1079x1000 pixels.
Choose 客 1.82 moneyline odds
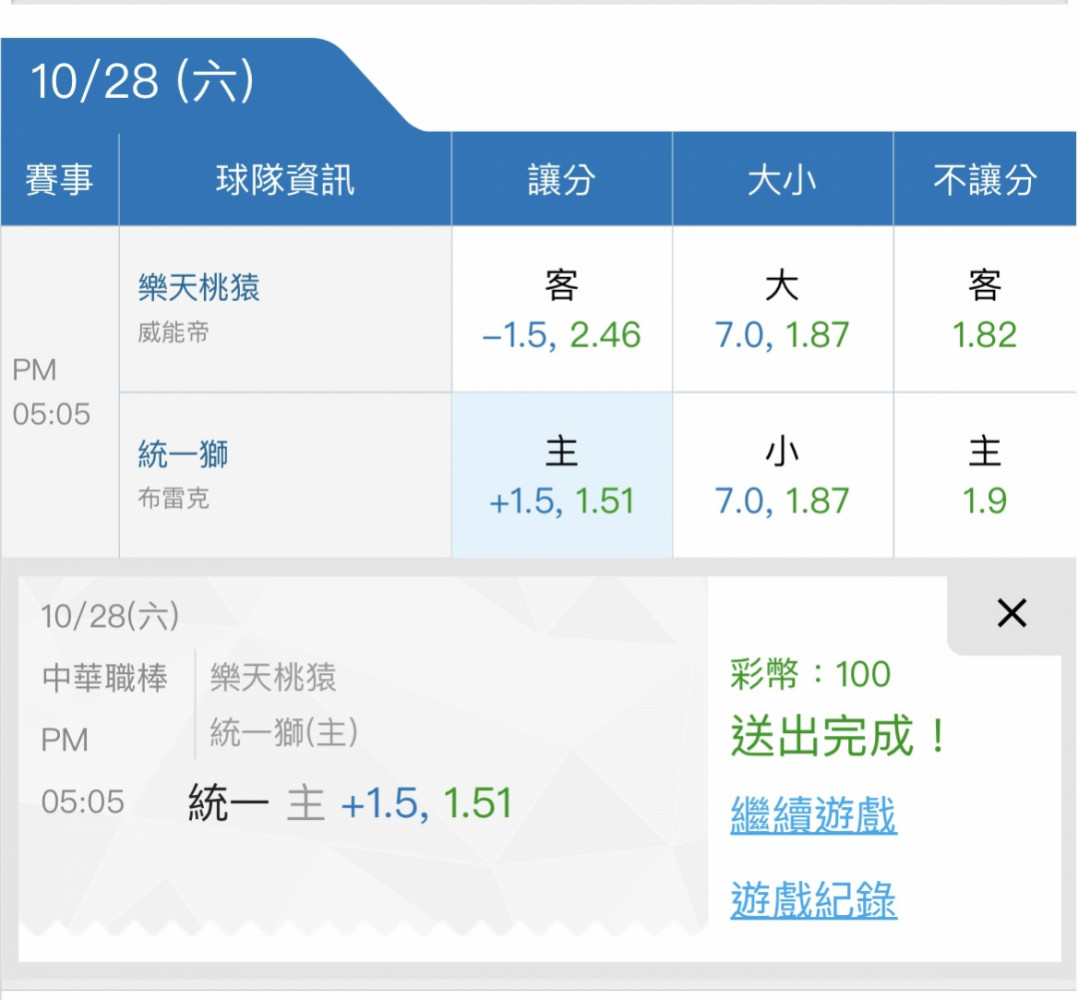985,309
